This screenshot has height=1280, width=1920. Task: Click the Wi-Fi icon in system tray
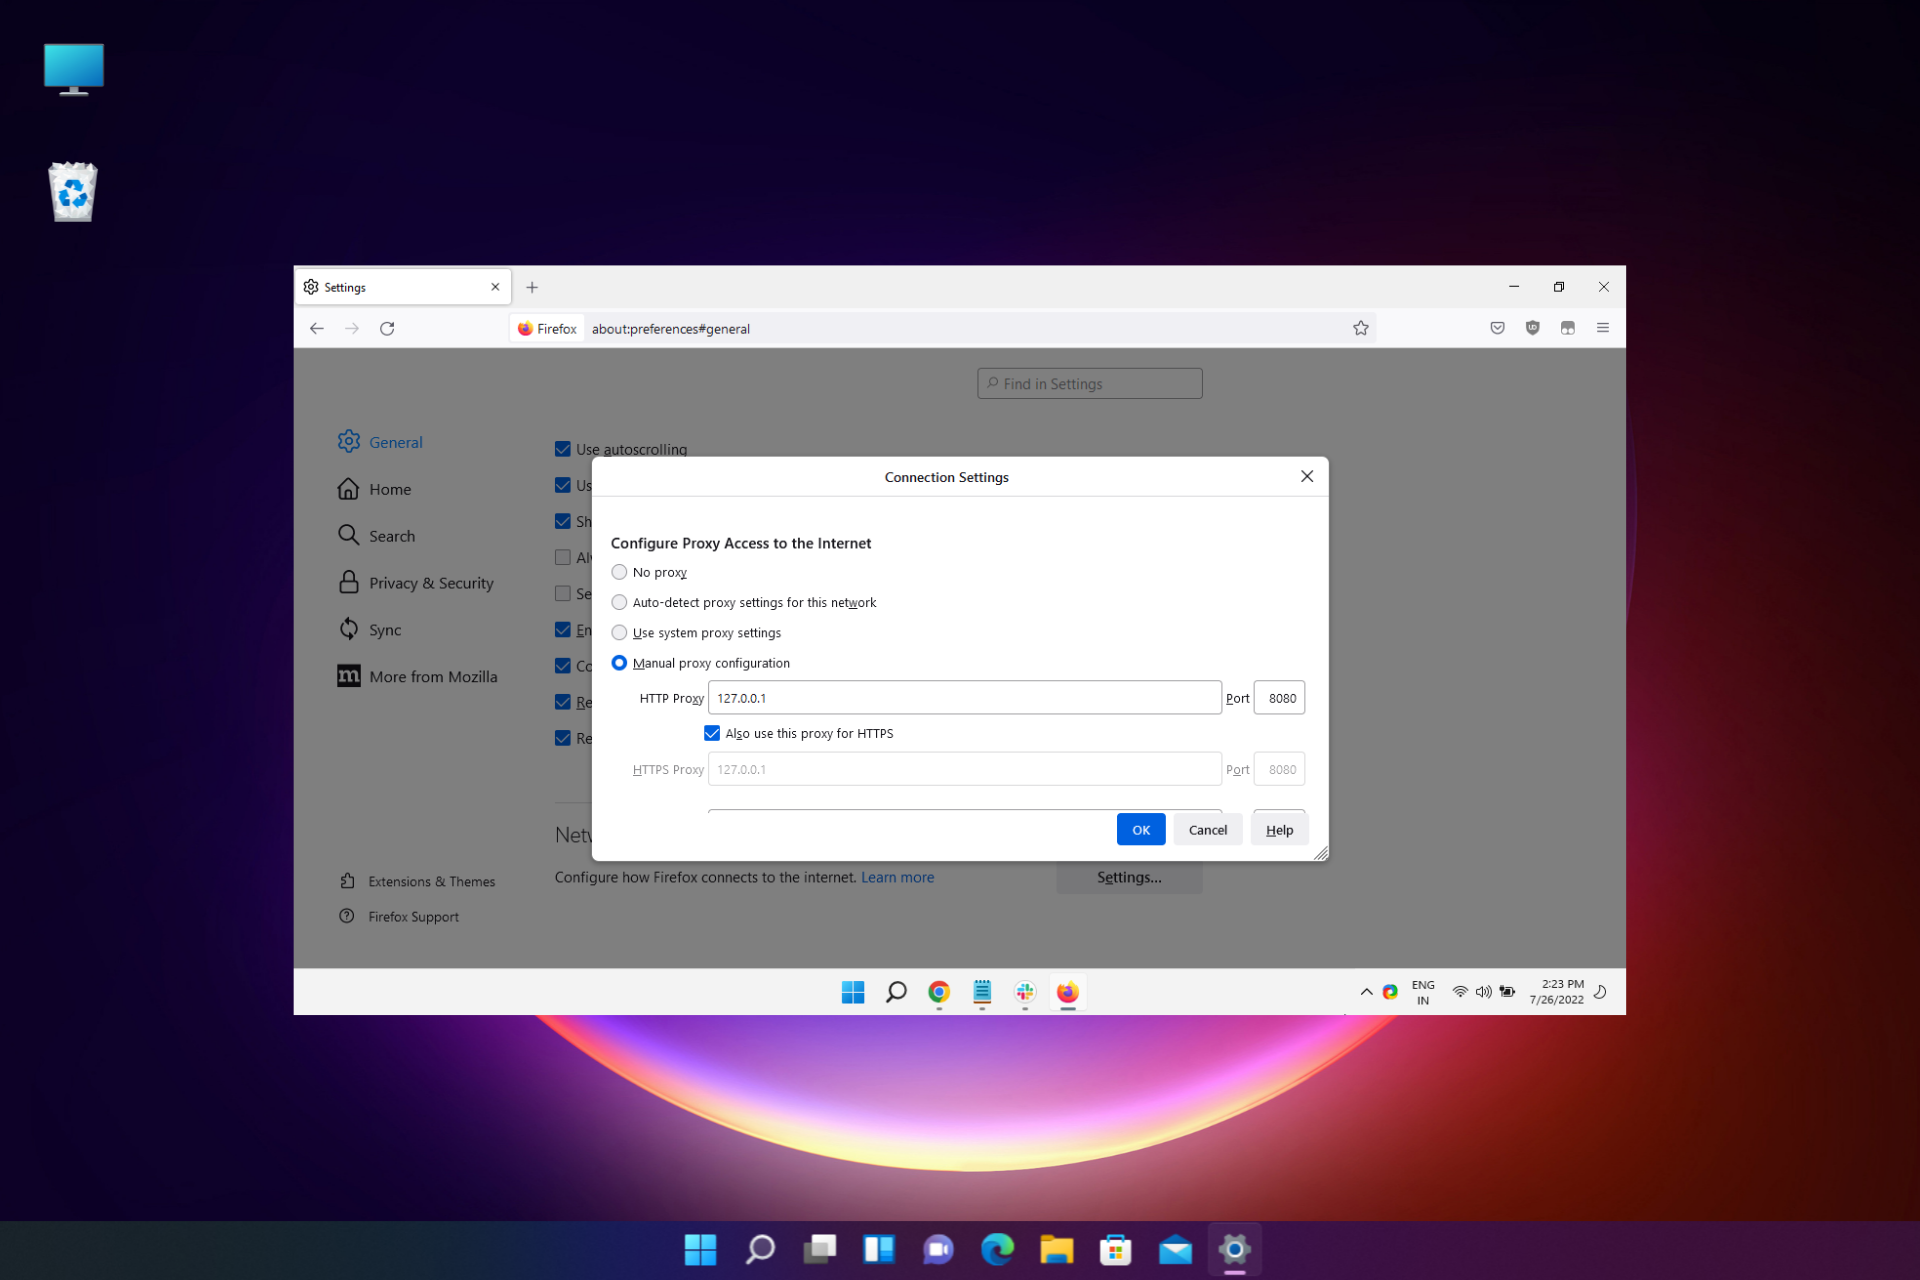tap(1460, 992)
